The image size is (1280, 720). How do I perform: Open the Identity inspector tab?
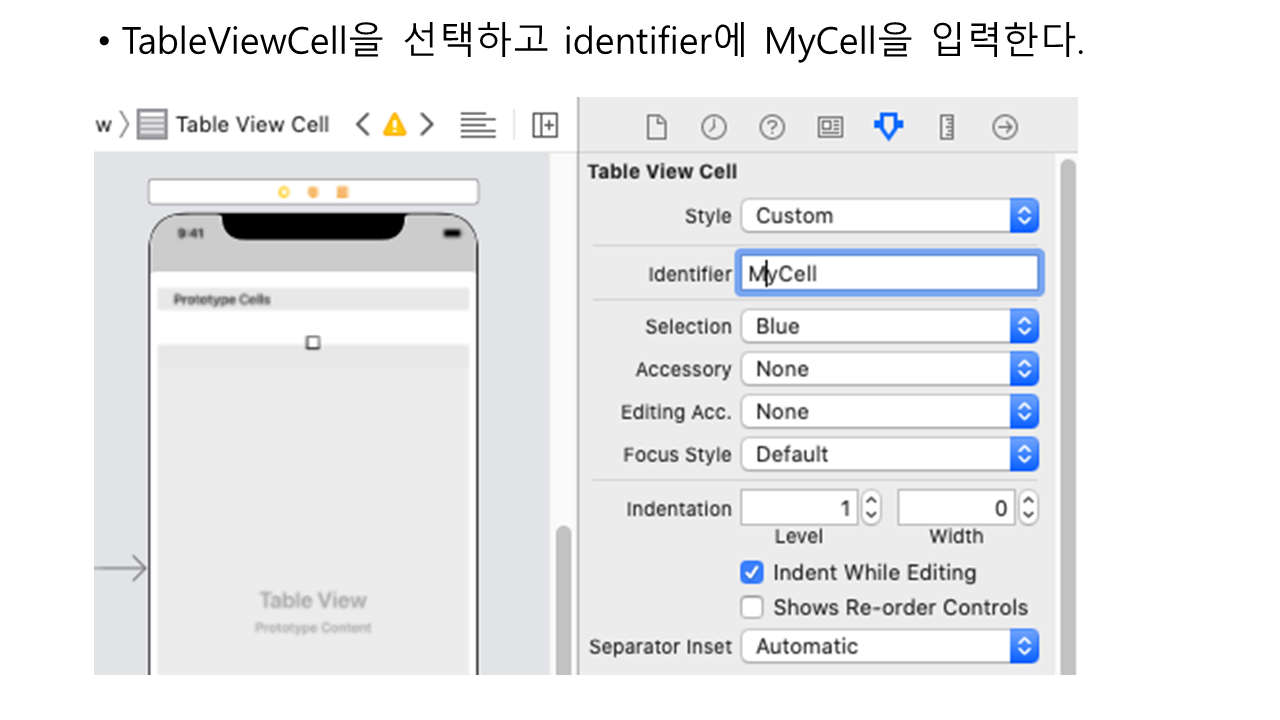pos(830,127)
